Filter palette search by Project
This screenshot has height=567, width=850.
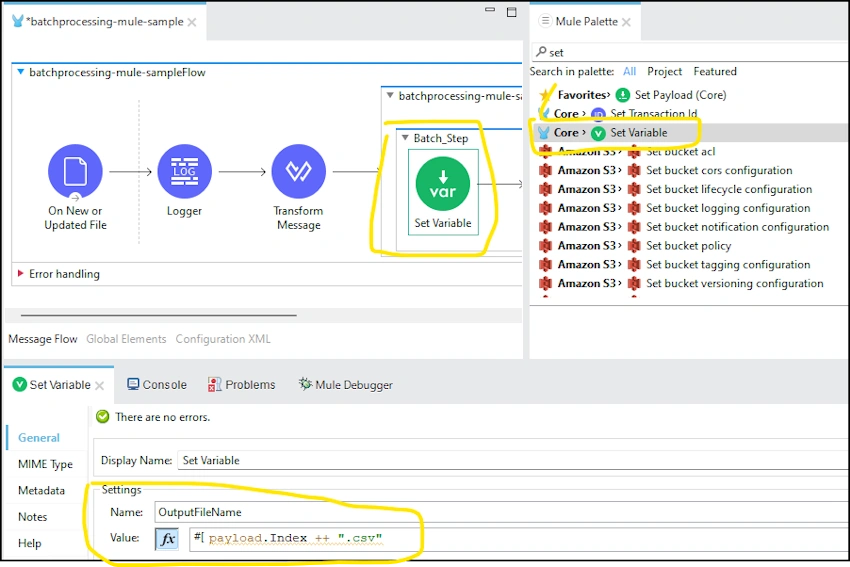[x=665, y=72]
